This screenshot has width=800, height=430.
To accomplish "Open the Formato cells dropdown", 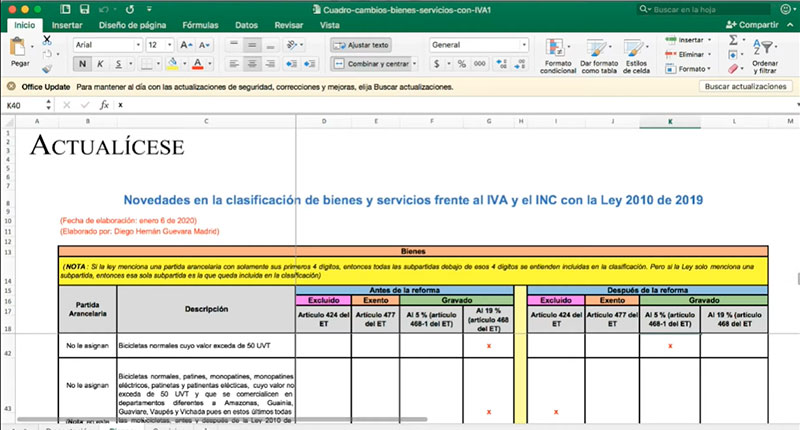I will point(688,69).
